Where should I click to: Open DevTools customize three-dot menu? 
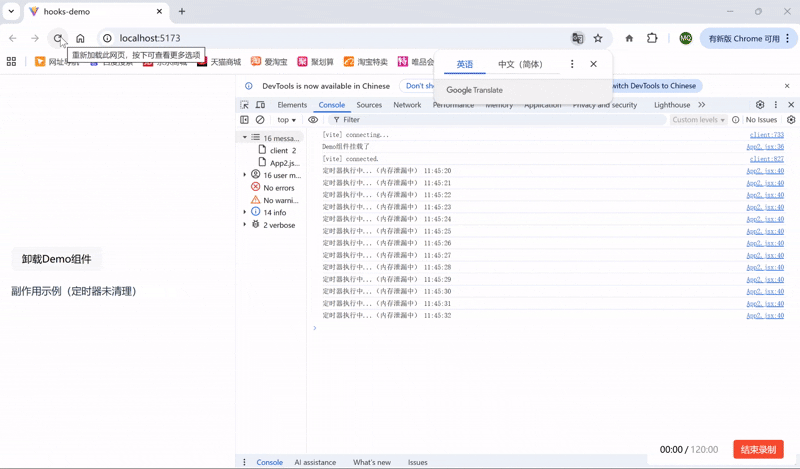pos(776,105)
